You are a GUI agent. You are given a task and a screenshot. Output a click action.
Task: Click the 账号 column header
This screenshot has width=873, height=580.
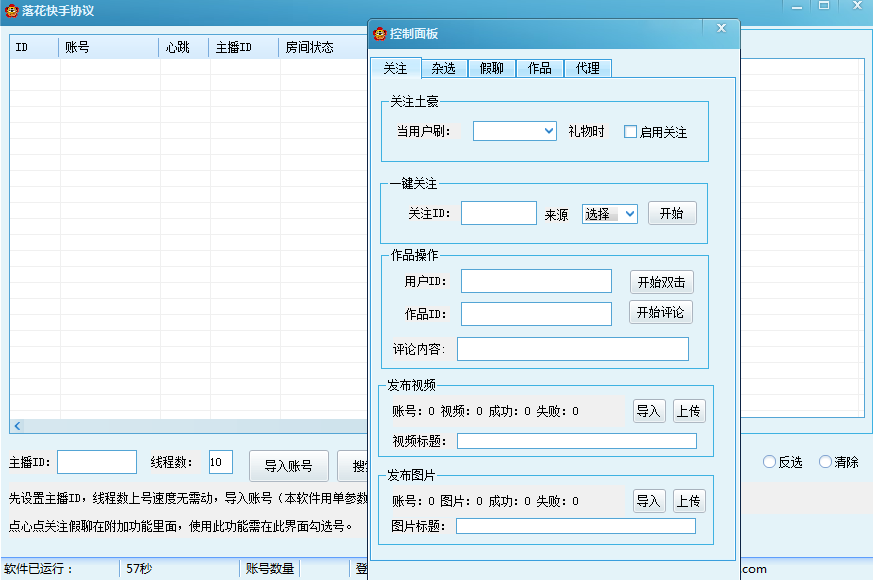pos(109,47)
